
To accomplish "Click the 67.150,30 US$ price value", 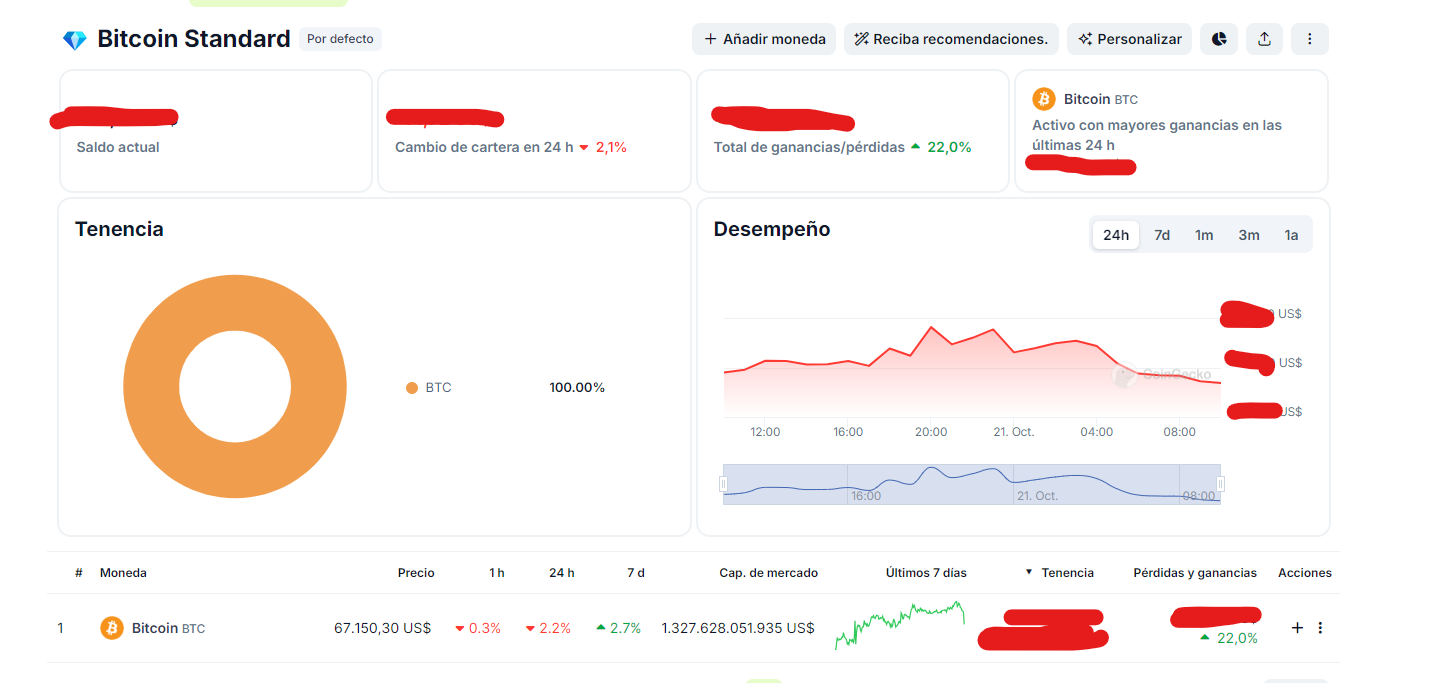I will (382, 628).
